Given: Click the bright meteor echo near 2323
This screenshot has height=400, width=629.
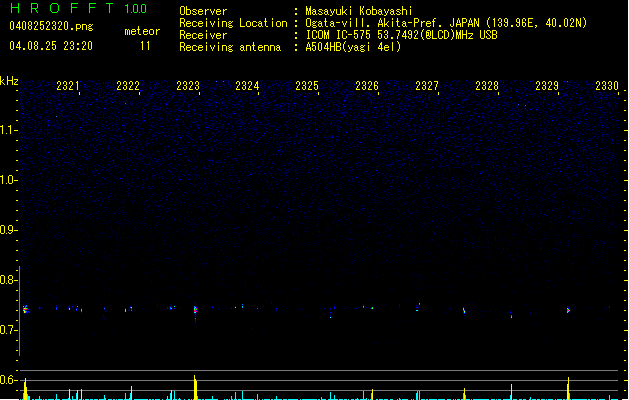Looking at the screenshot, I should [x=195, y=310].
